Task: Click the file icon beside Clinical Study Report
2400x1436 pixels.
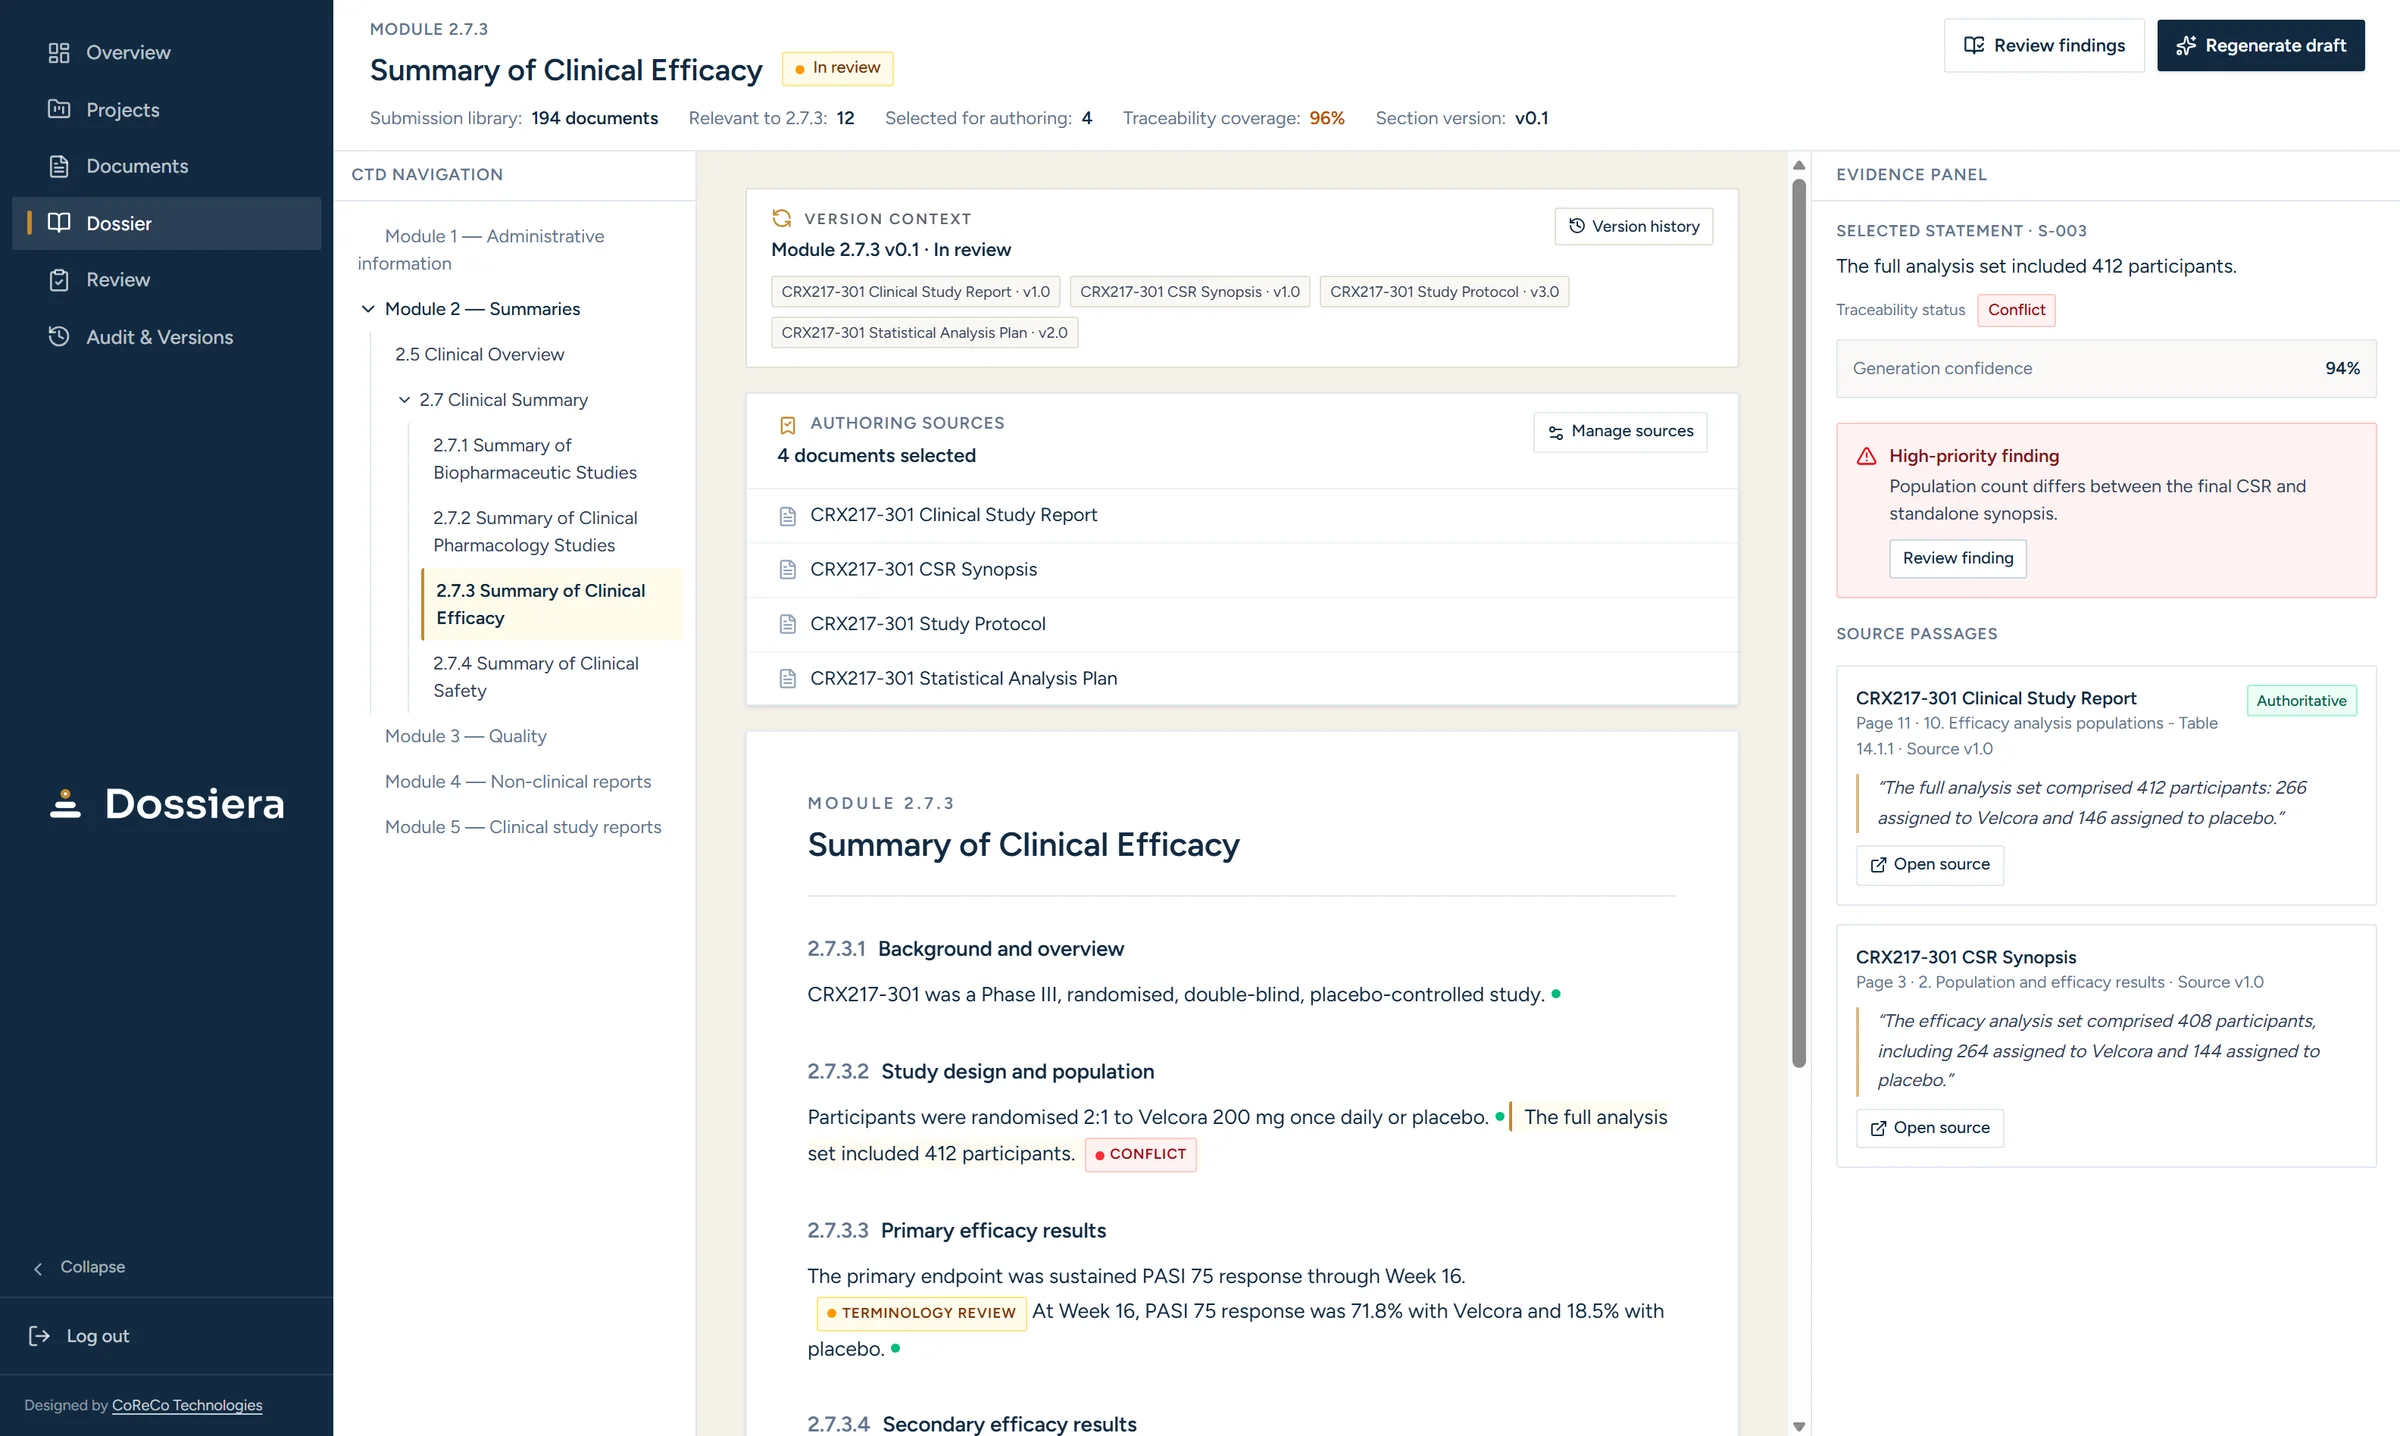Action: coord(788,516)
